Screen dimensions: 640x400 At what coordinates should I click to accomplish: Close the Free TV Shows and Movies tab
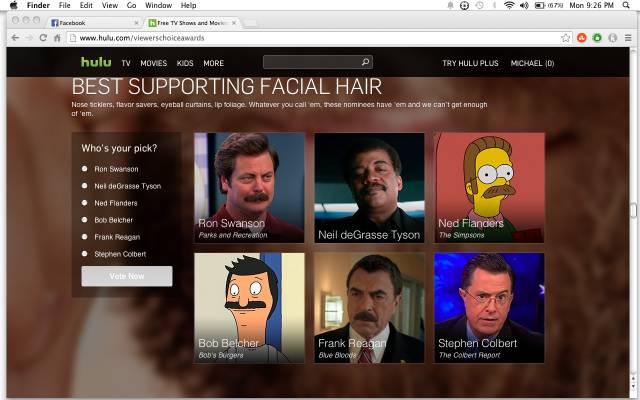(234, 23)
